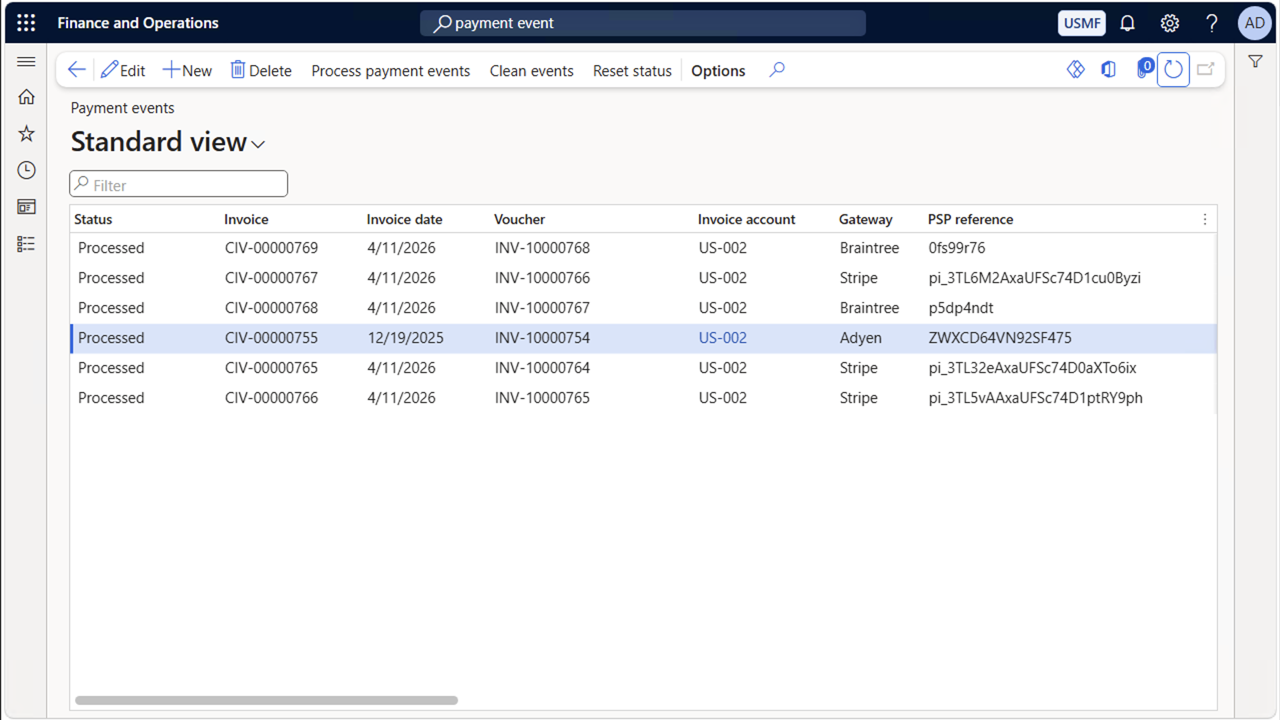This screenshot has height=720, width=1280.
Task: Open Favorites from the left sidebar
Action: 26,133
